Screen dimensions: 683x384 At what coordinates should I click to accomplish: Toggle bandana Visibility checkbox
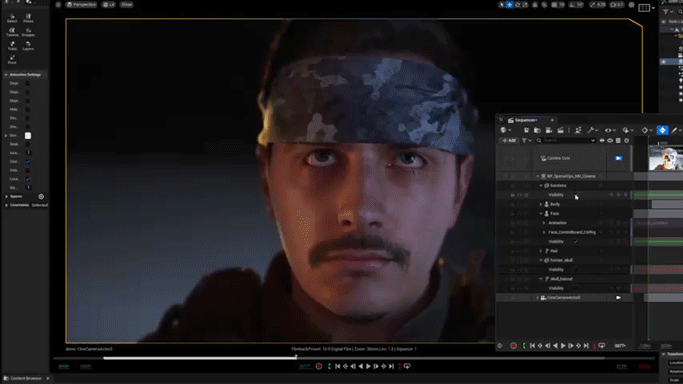pyautogui.click(x=576, y=195)
